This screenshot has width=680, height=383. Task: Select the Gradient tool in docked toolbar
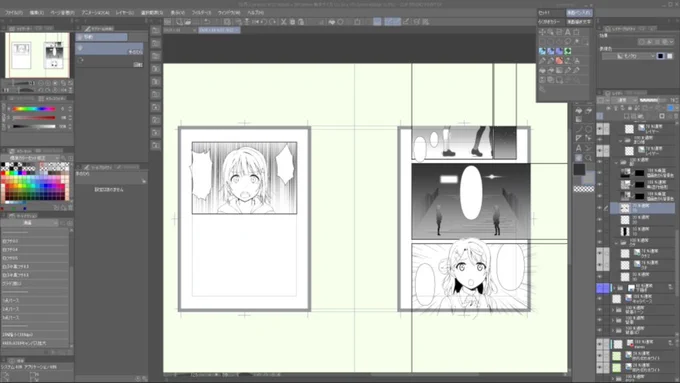579,119
